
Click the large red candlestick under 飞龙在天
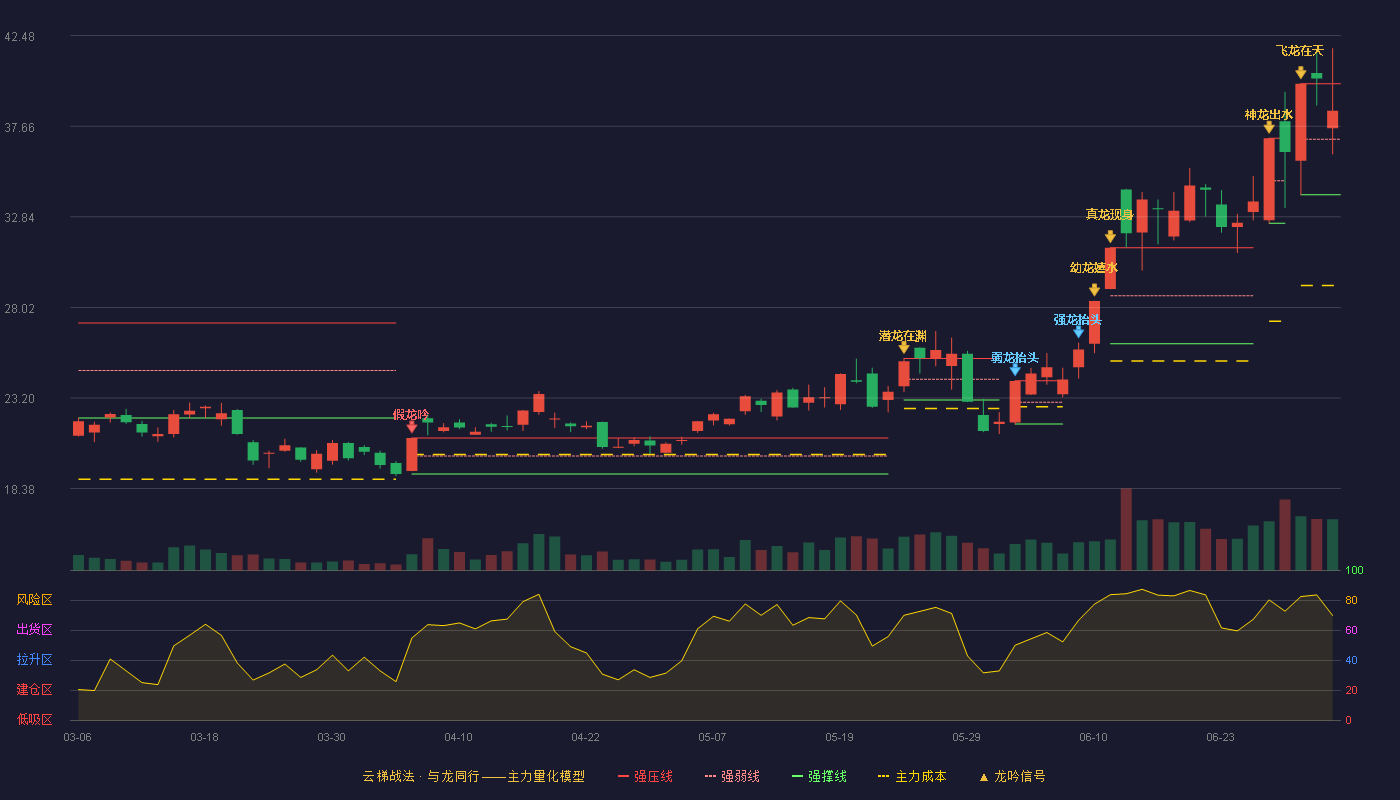[1301, 122]
